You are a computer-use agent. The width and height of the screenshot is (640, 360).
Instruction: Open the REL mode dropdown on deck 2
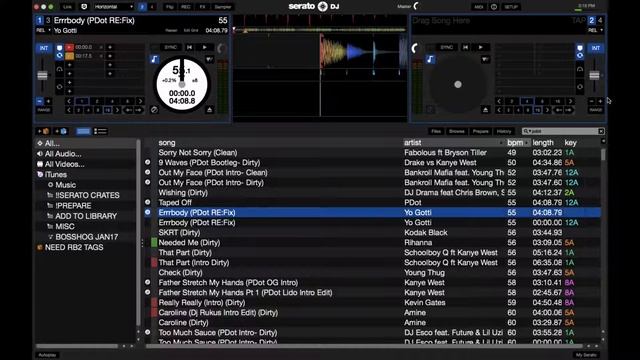(595, 30)
